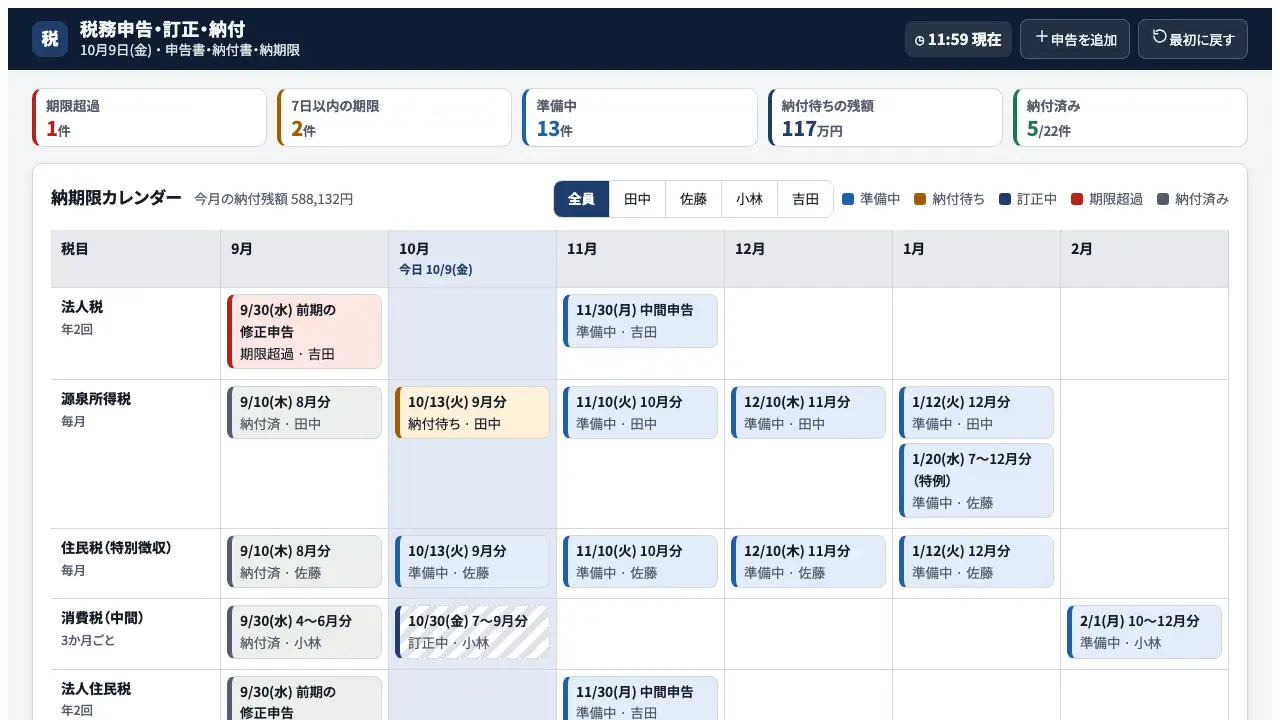Select the 全員 filter tab
The height and width of the screenshot is (720, 1280).
point(582,199)
